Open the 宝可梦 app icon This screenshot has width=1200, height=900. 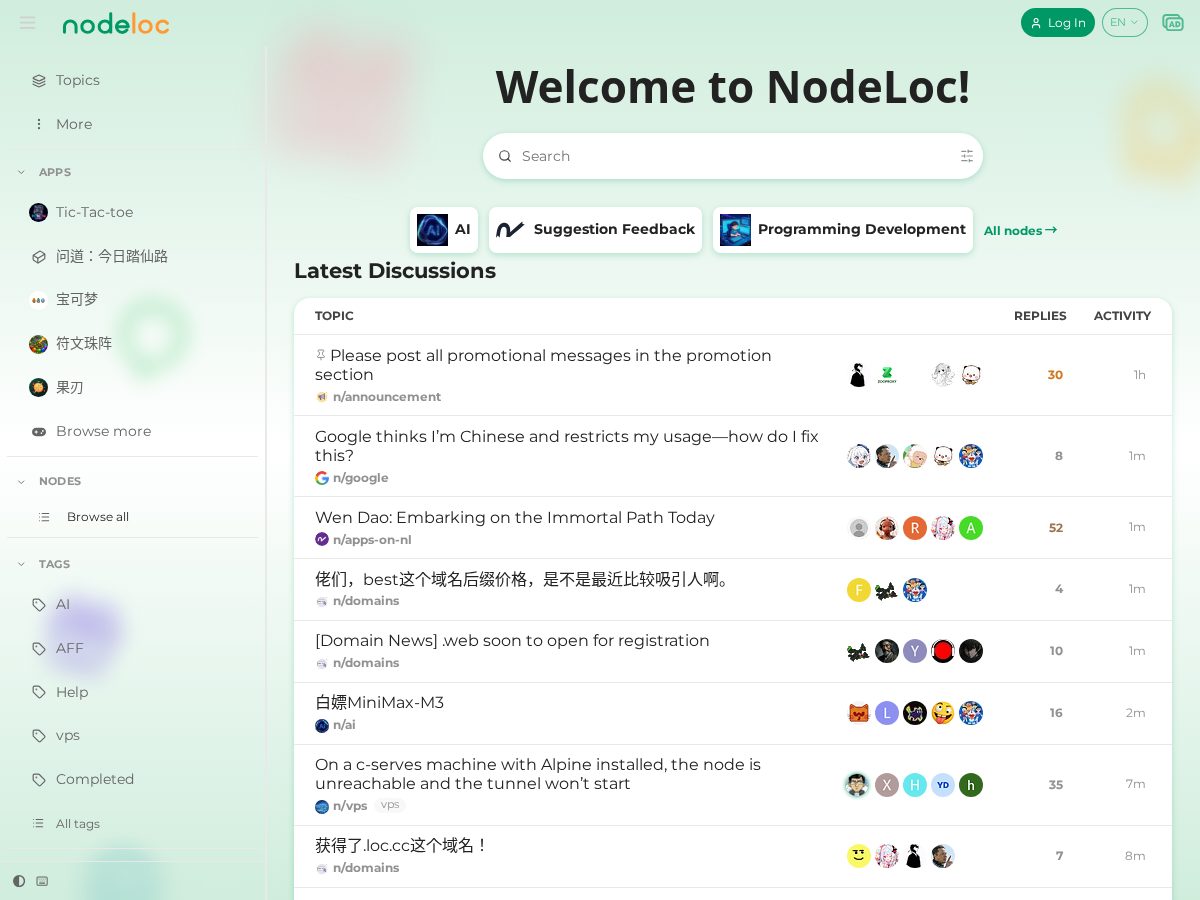click(38, 300)
